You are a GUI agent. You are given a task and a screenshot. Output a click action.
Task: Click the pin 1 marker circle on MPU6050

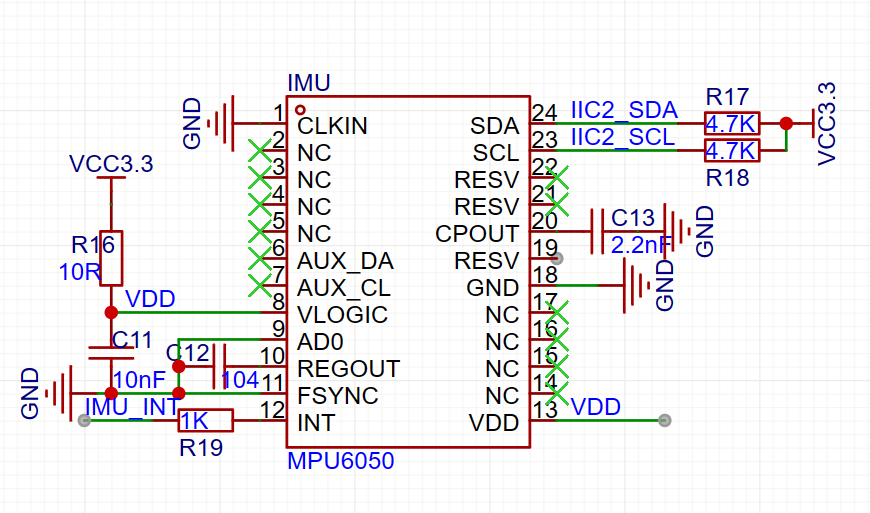click(300, 110)
